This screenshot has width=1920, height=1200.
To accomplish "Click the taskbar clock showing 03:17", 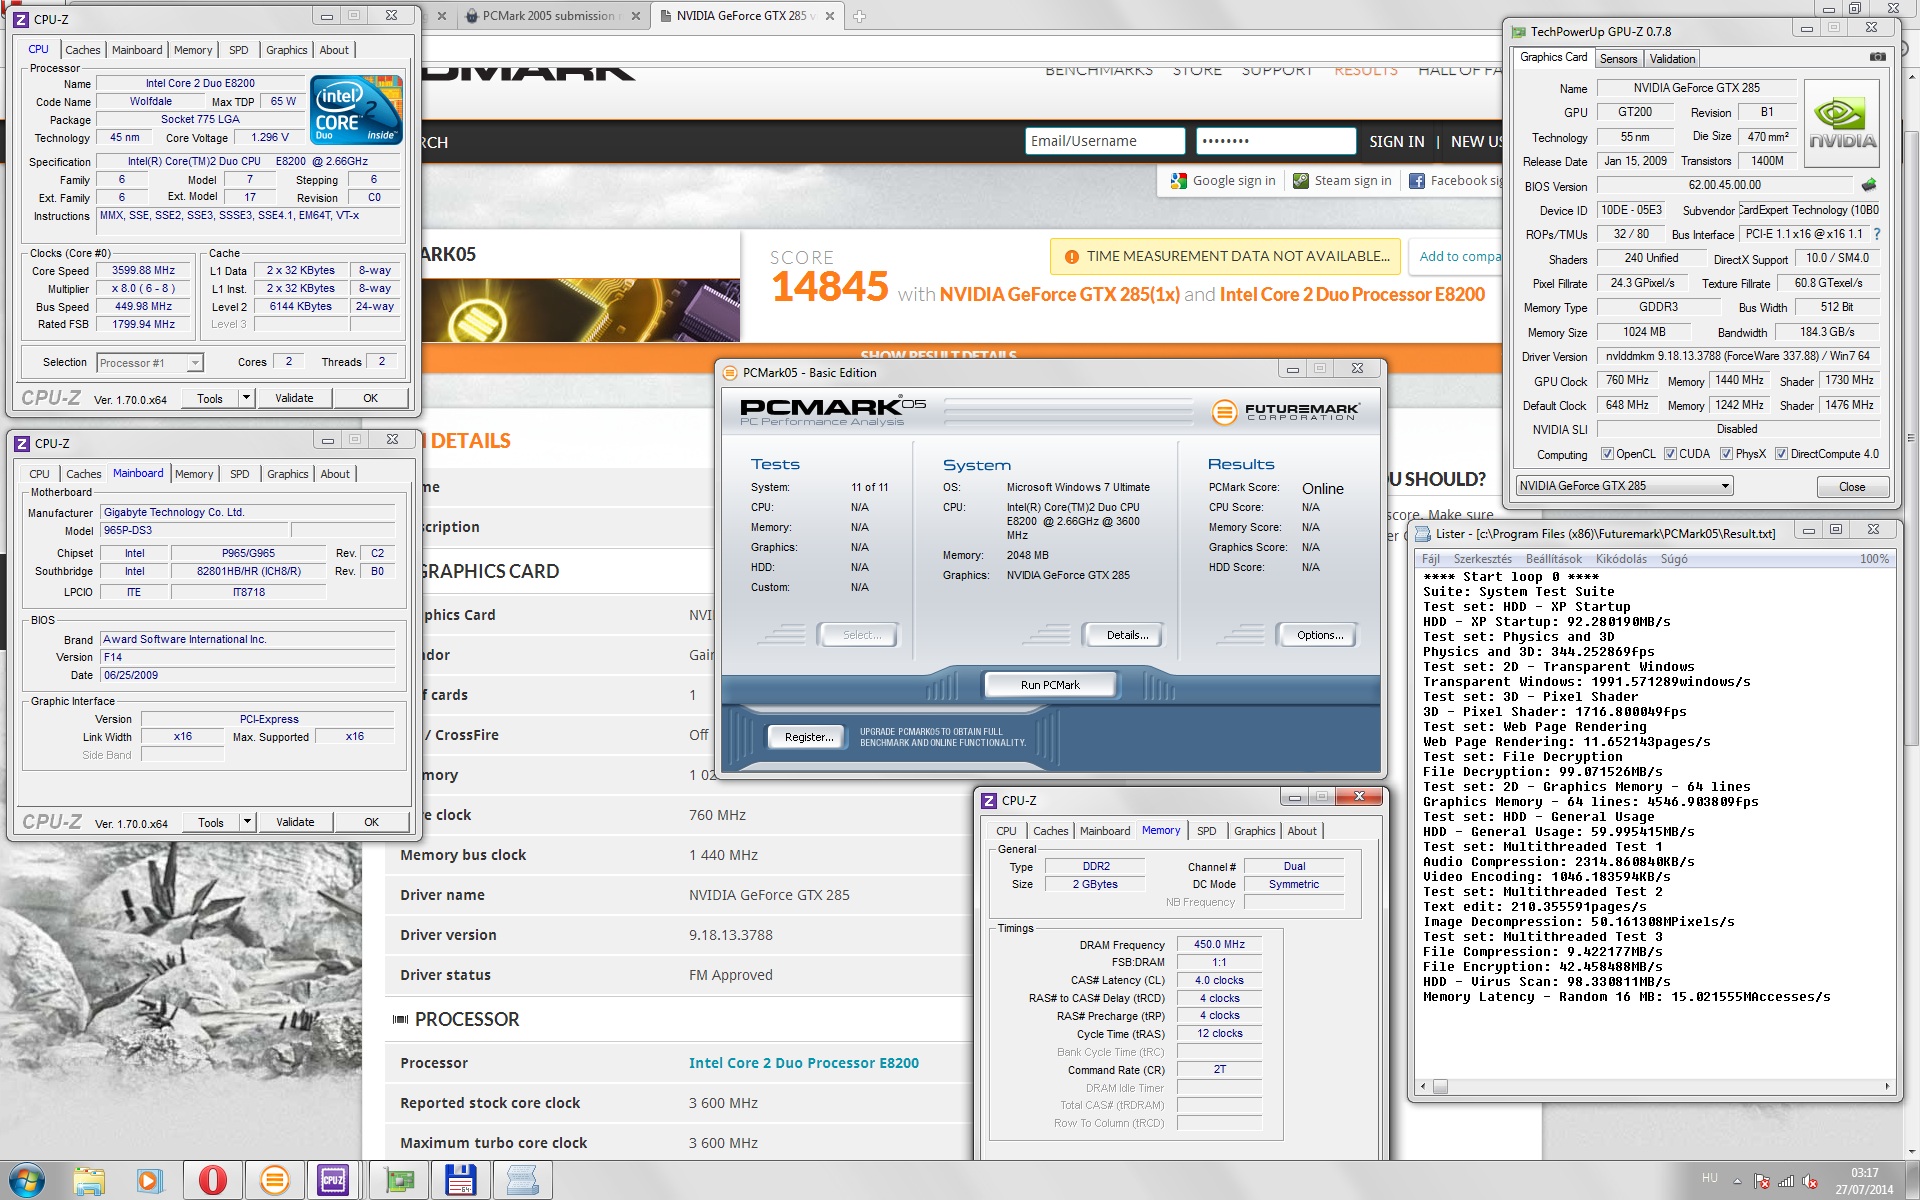I will pyautogui.click(x=1863, y=1181).
